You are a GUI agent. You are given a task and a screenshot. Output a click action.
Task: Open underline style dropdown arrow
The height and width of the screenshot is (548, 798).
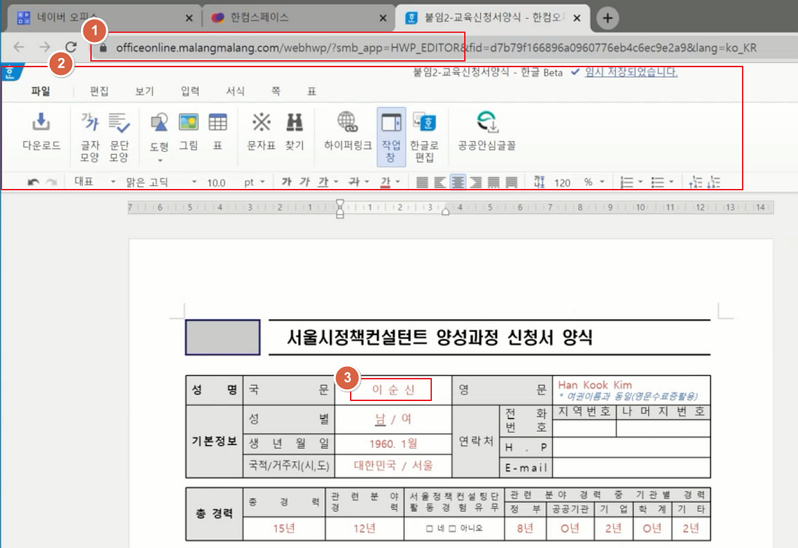[x=336, y=182]
